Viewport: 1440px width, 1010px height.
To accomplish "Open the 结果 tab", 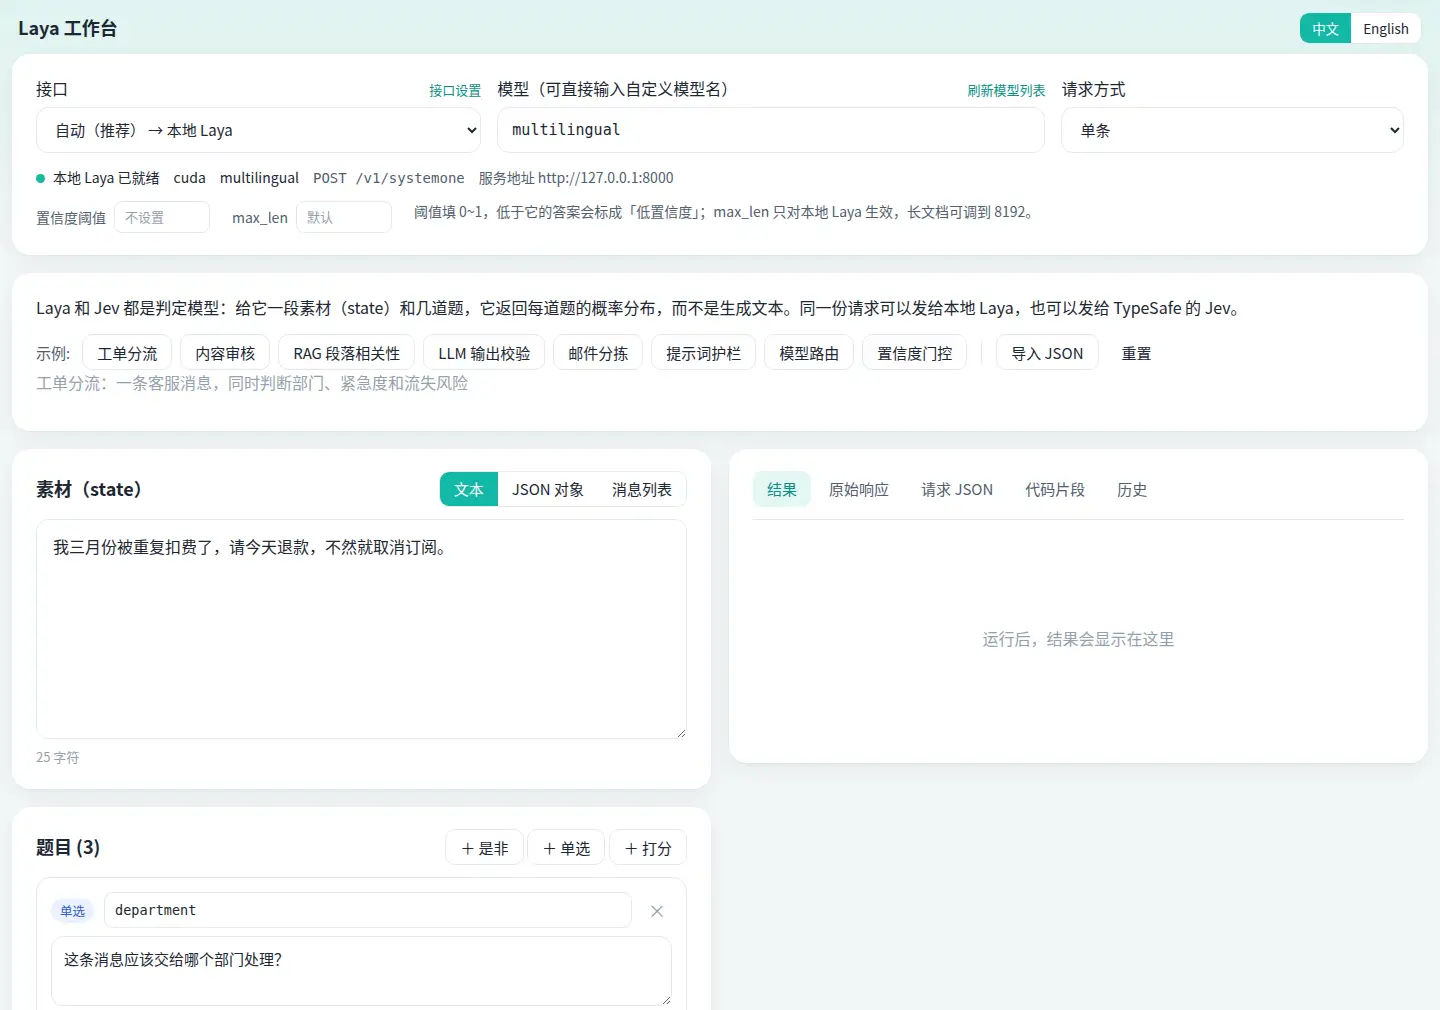I will point(782,489).
